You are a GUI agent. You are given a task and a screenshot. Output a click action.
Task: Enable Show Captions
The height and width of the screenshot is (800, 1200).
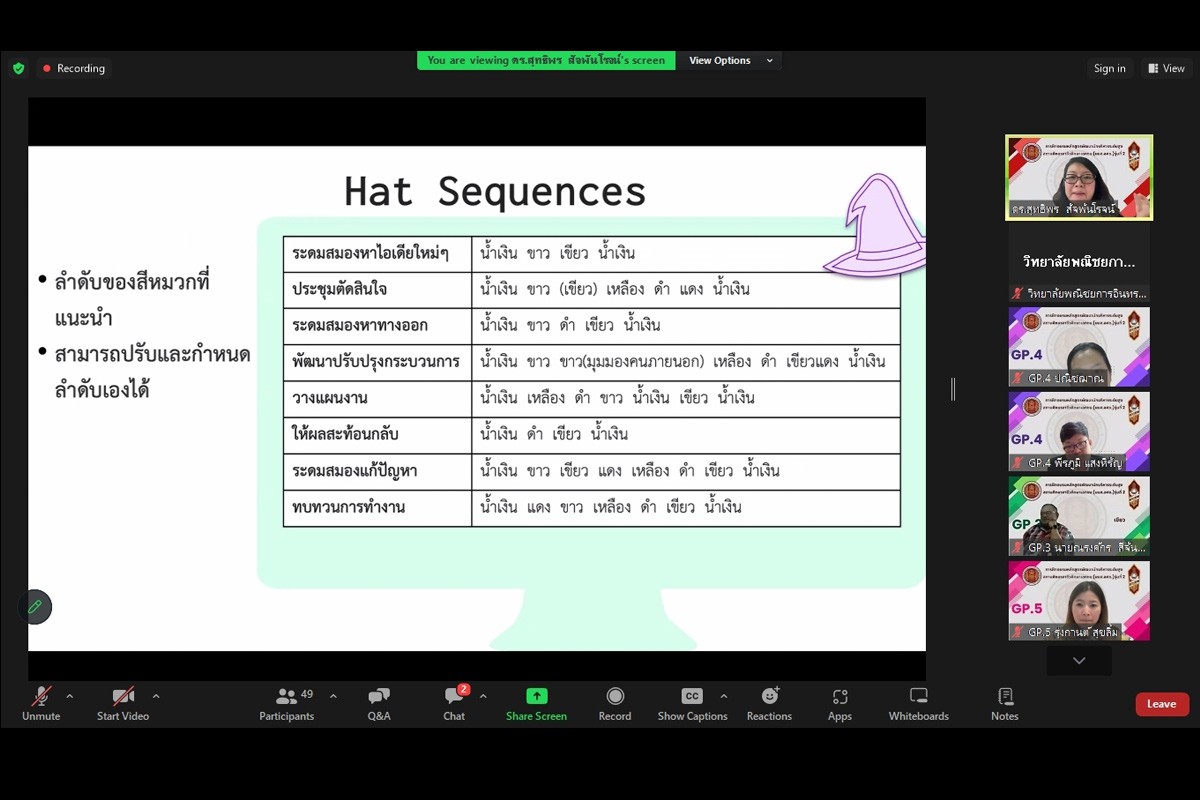692,696
